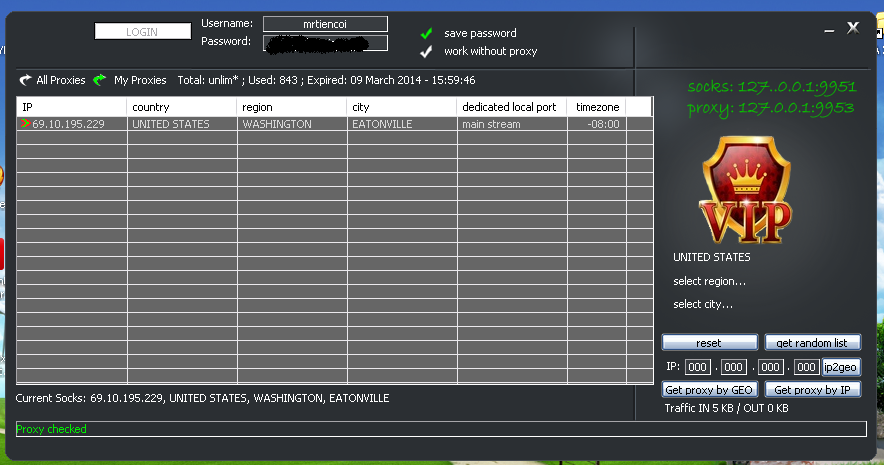This screenshot has width=884, height=465.
Task: Toggle the save password checkmark
Action: (426, 33)
